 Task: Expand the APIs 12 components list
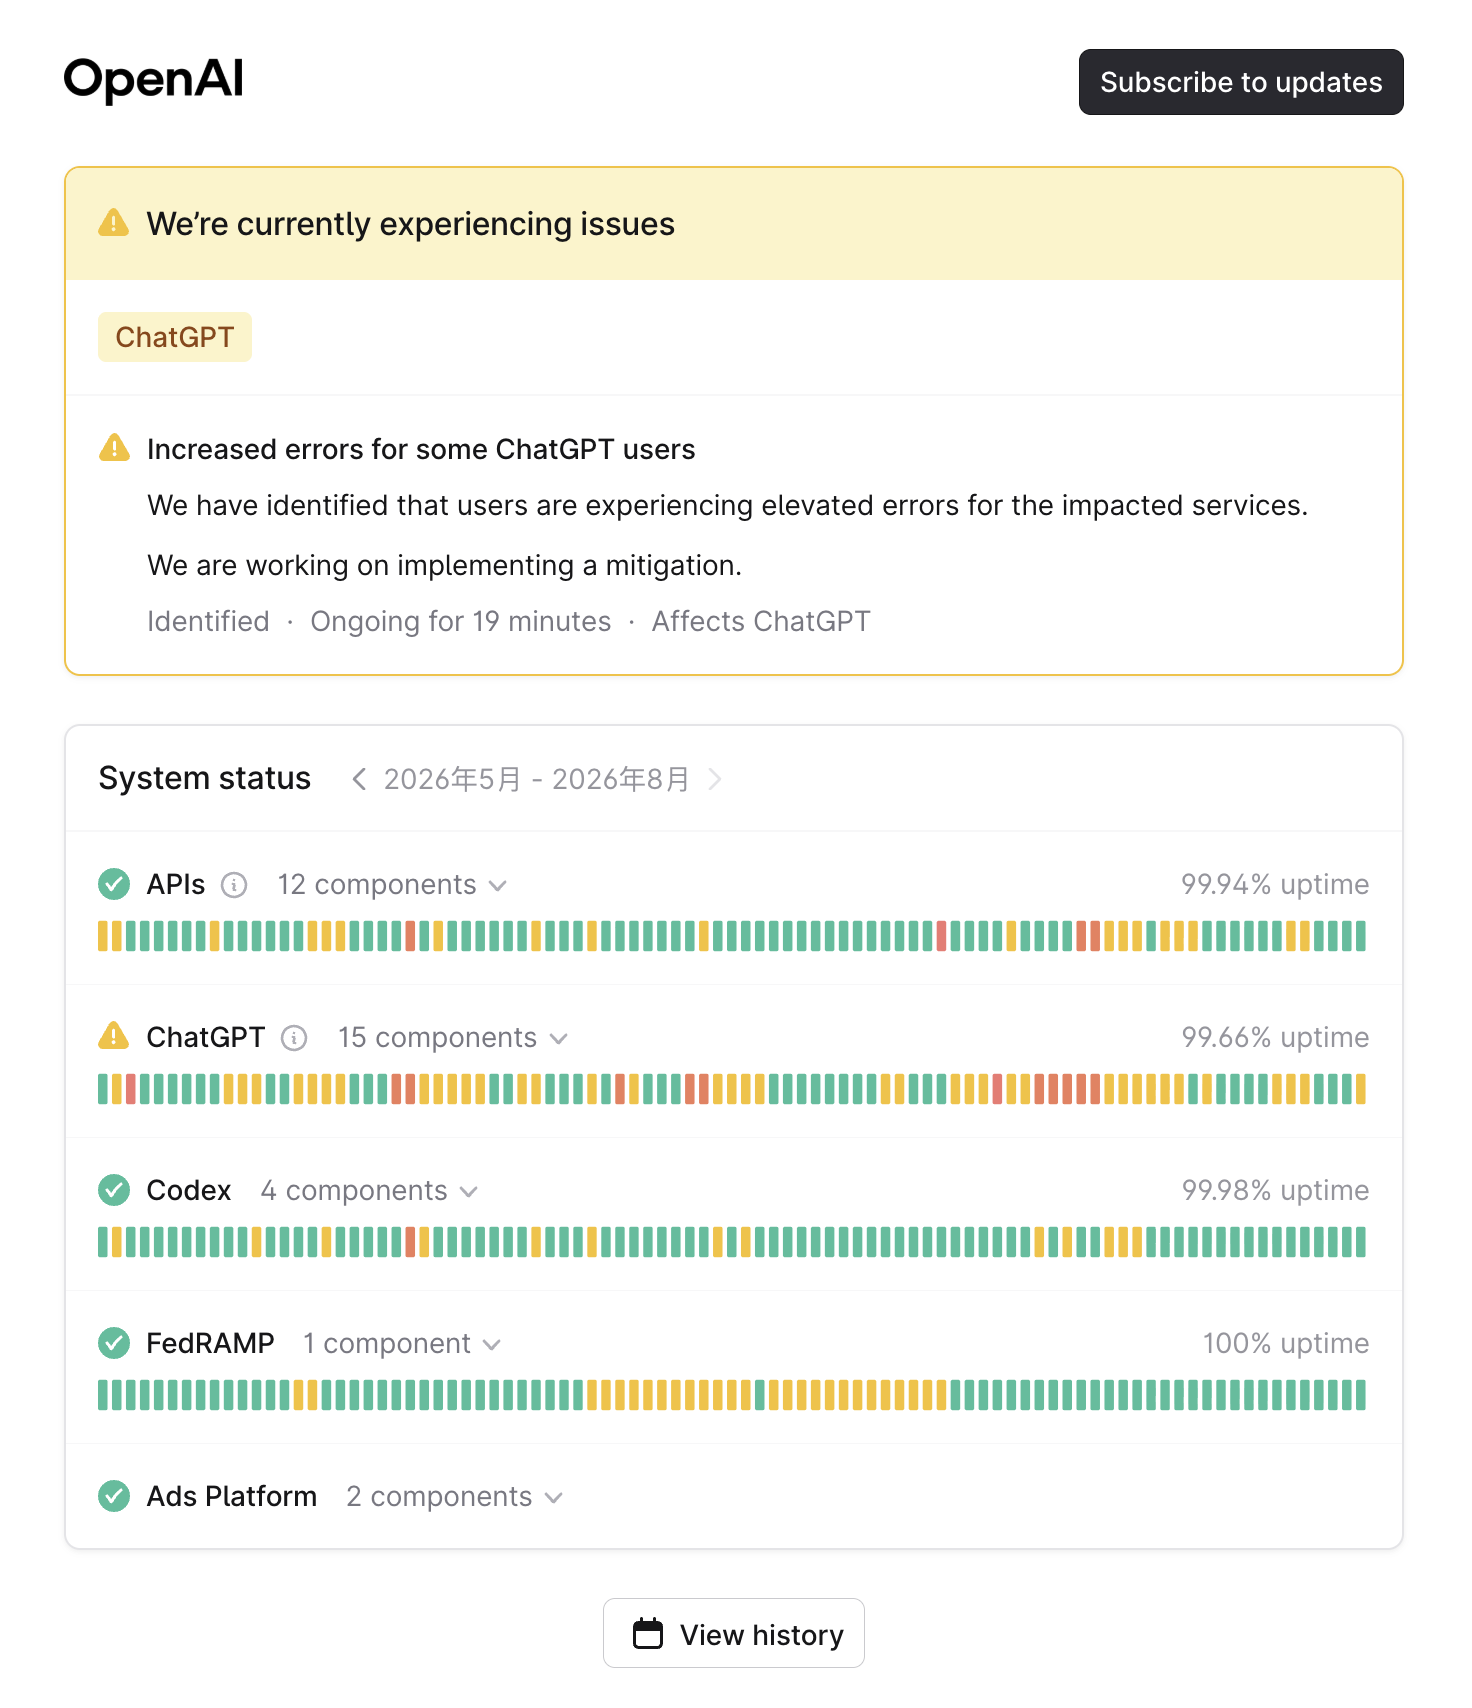click(392, 885)
